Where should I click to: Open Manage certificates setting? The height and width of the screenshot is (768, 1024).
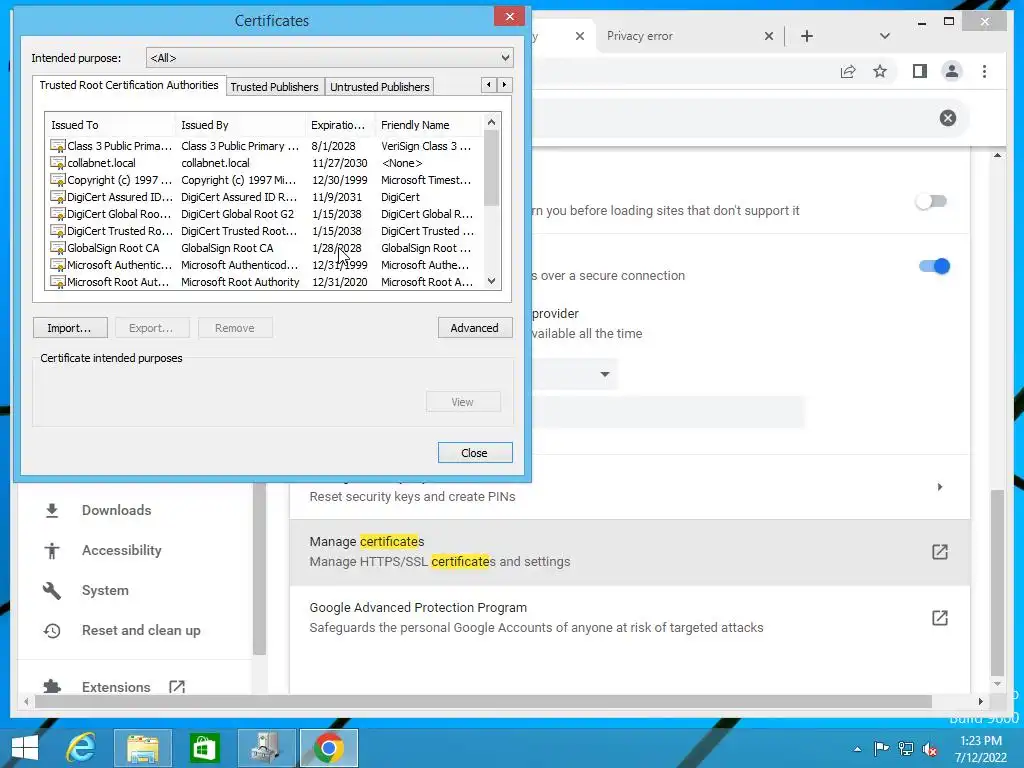(x=630, y=552)
